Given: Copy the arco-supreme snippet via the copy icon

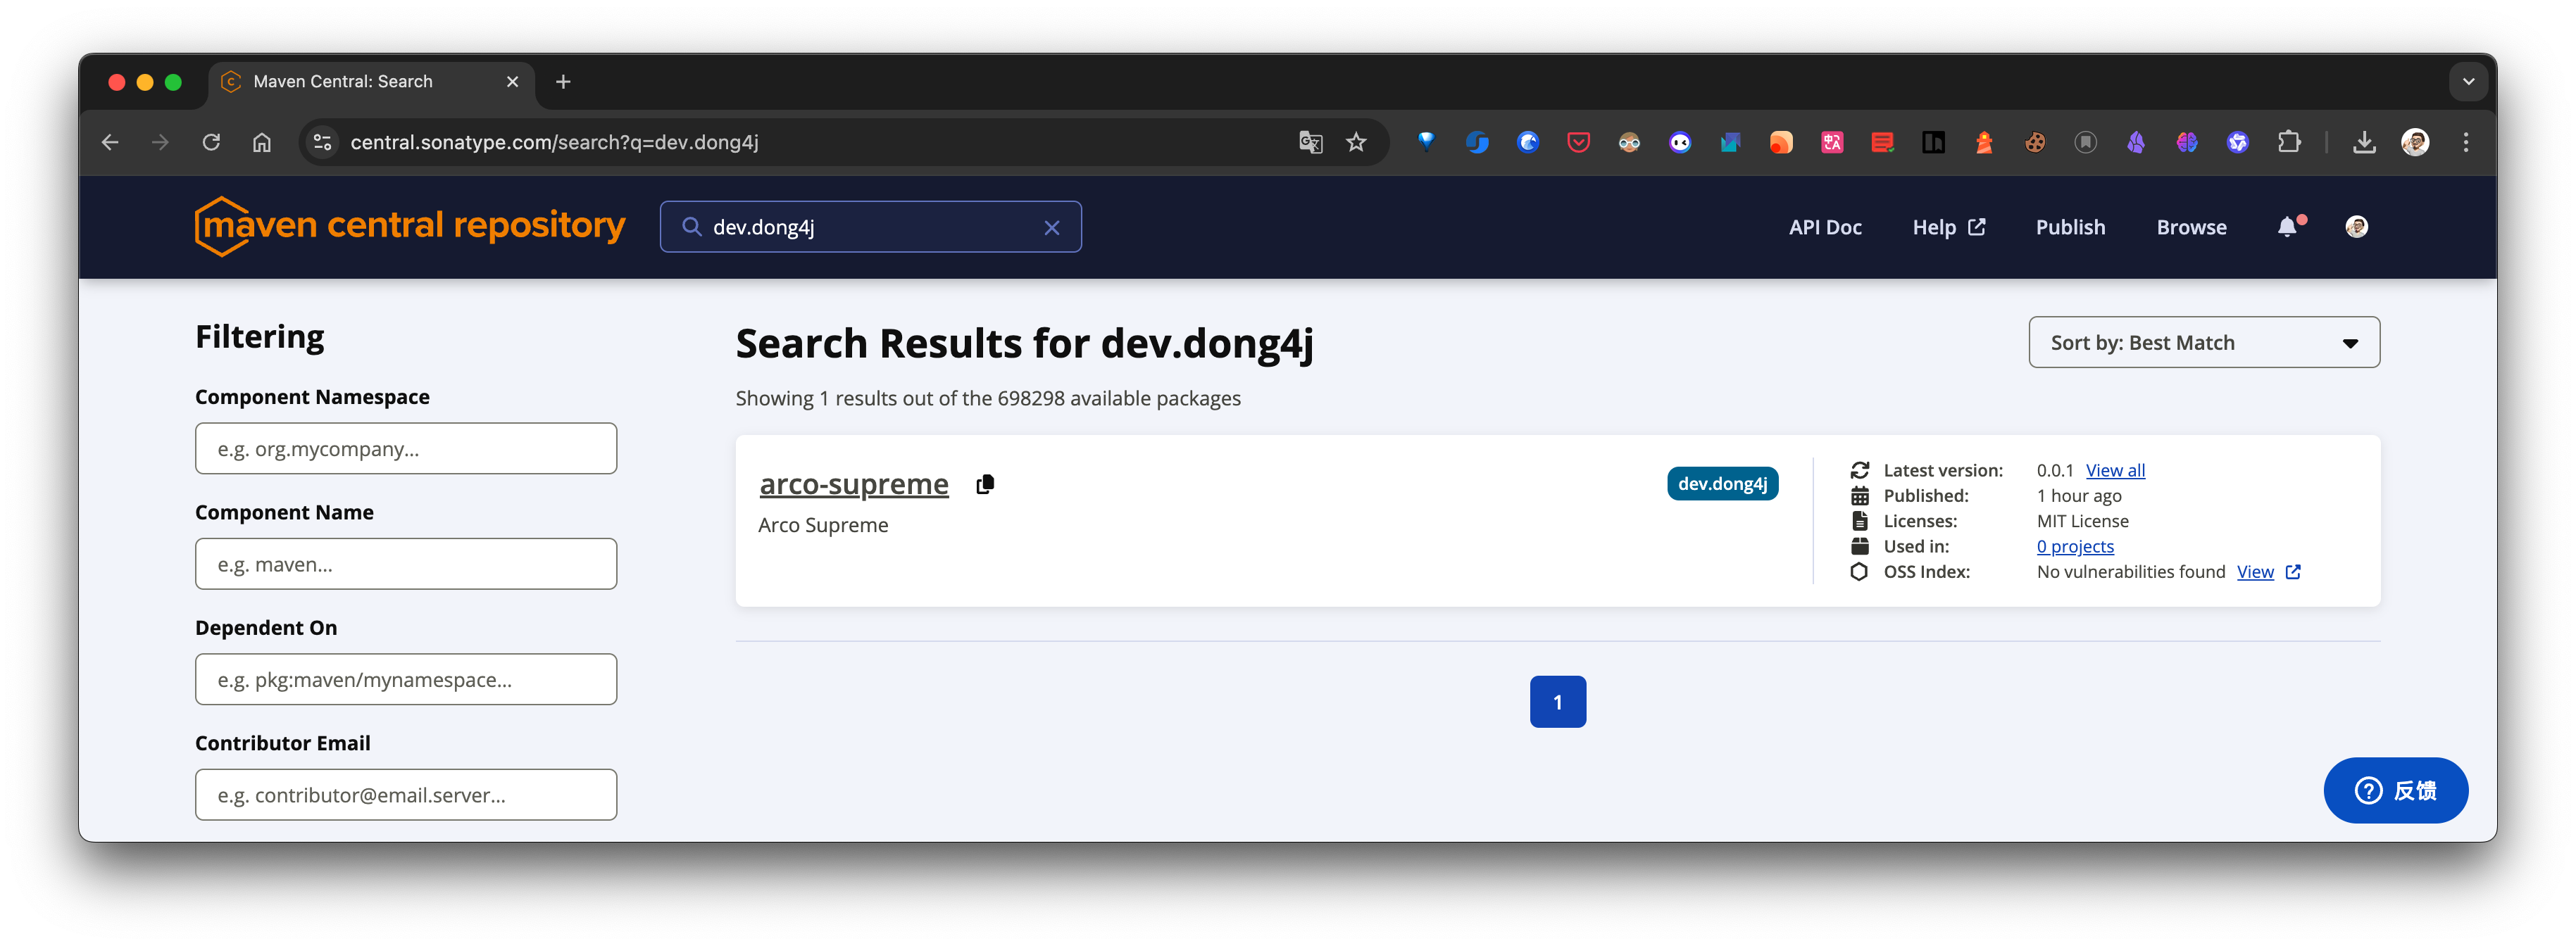Looking at the screenshot, I should click(985, 484).
